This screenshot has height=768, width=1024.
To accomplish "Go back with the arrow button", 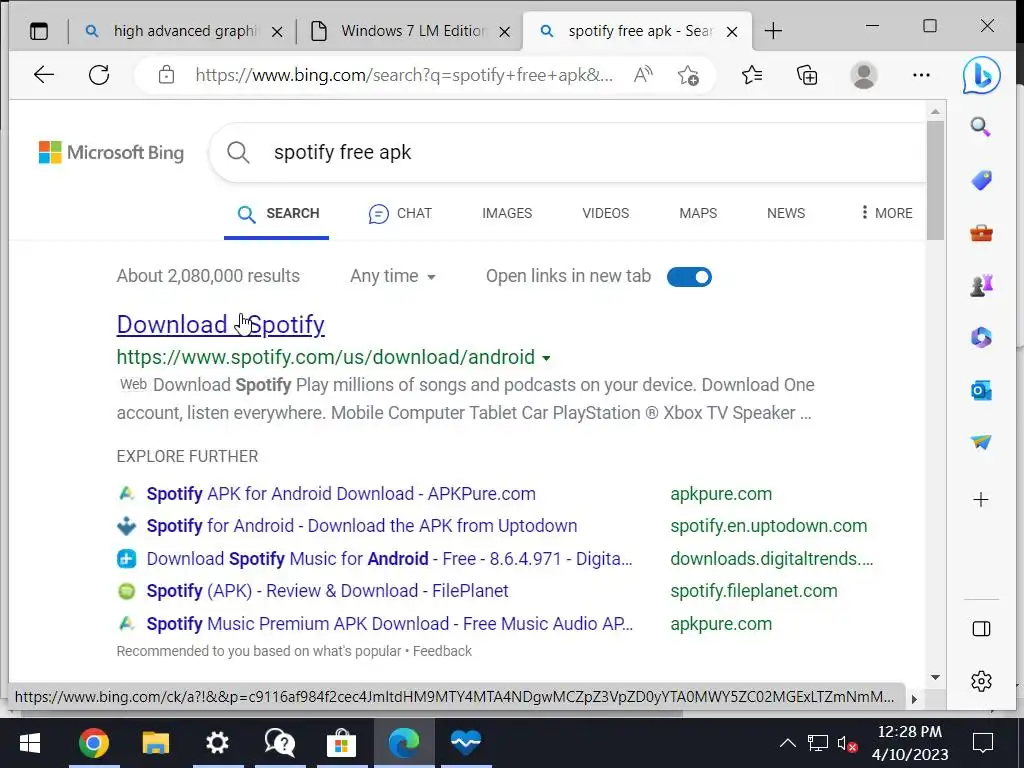I will tap(44, 75).
